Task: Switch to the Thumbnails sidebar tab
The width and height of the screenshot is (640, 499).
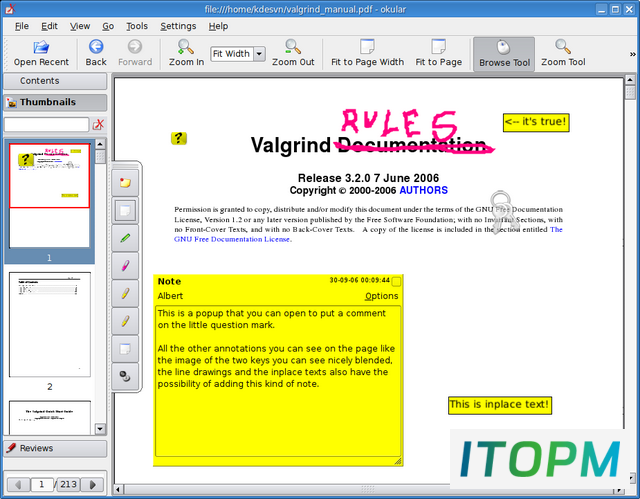Action: (x=55, y=102)
